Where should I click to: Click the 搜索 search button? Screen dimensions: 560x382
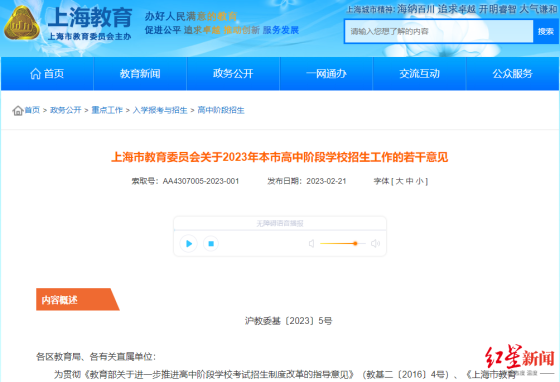tap(546, 31)
